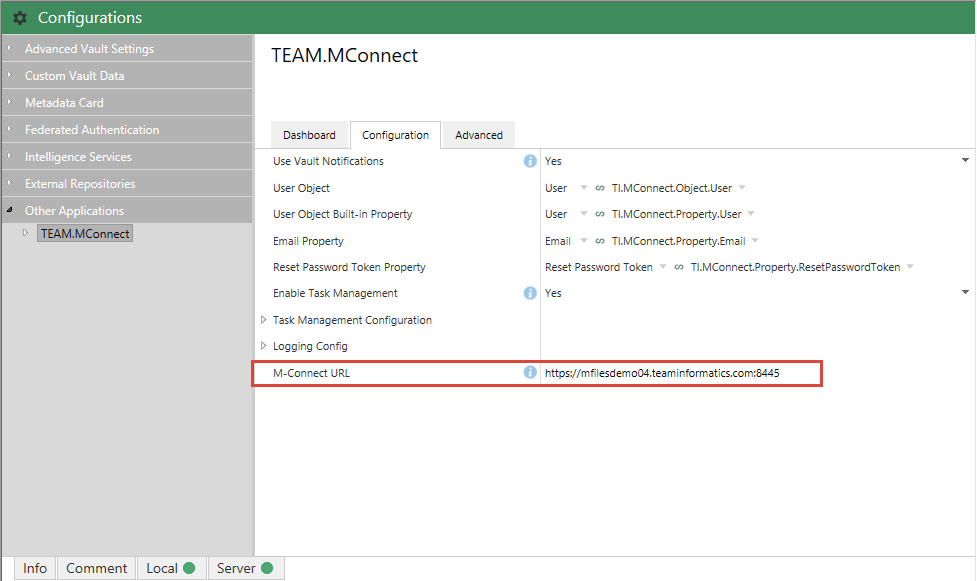
Task: Expand the Federated Authentication node
Action: 10,130
